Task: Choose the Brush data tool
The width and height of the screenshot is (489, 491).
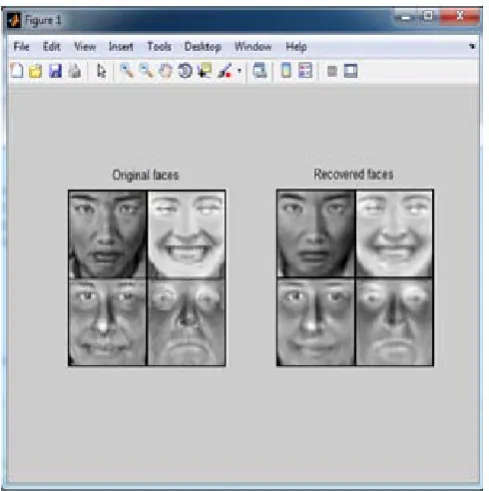Action: coord(225,71)
